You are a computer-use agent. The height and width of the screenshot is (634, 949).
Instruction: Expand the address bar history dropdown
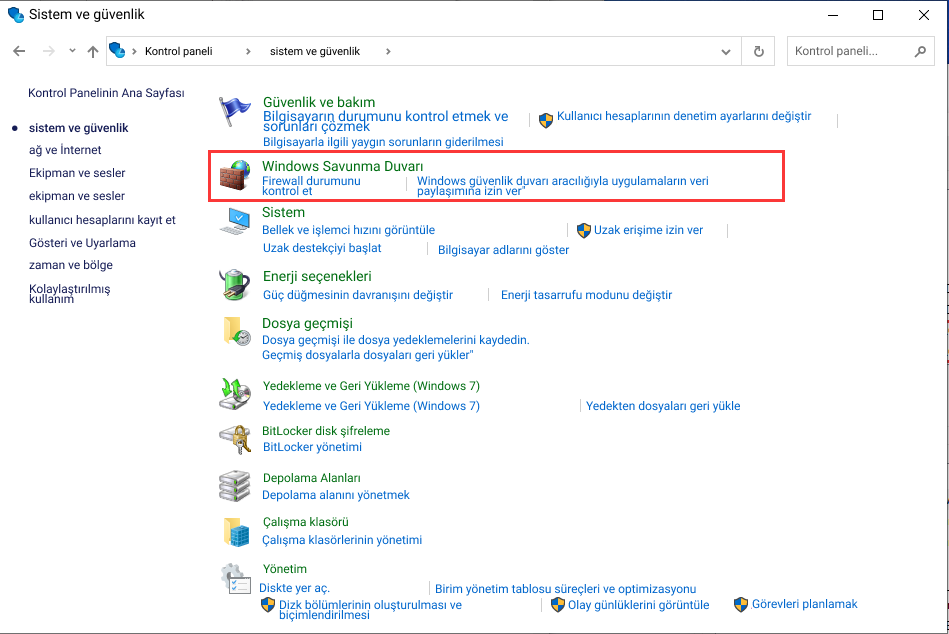pos(726,51)
